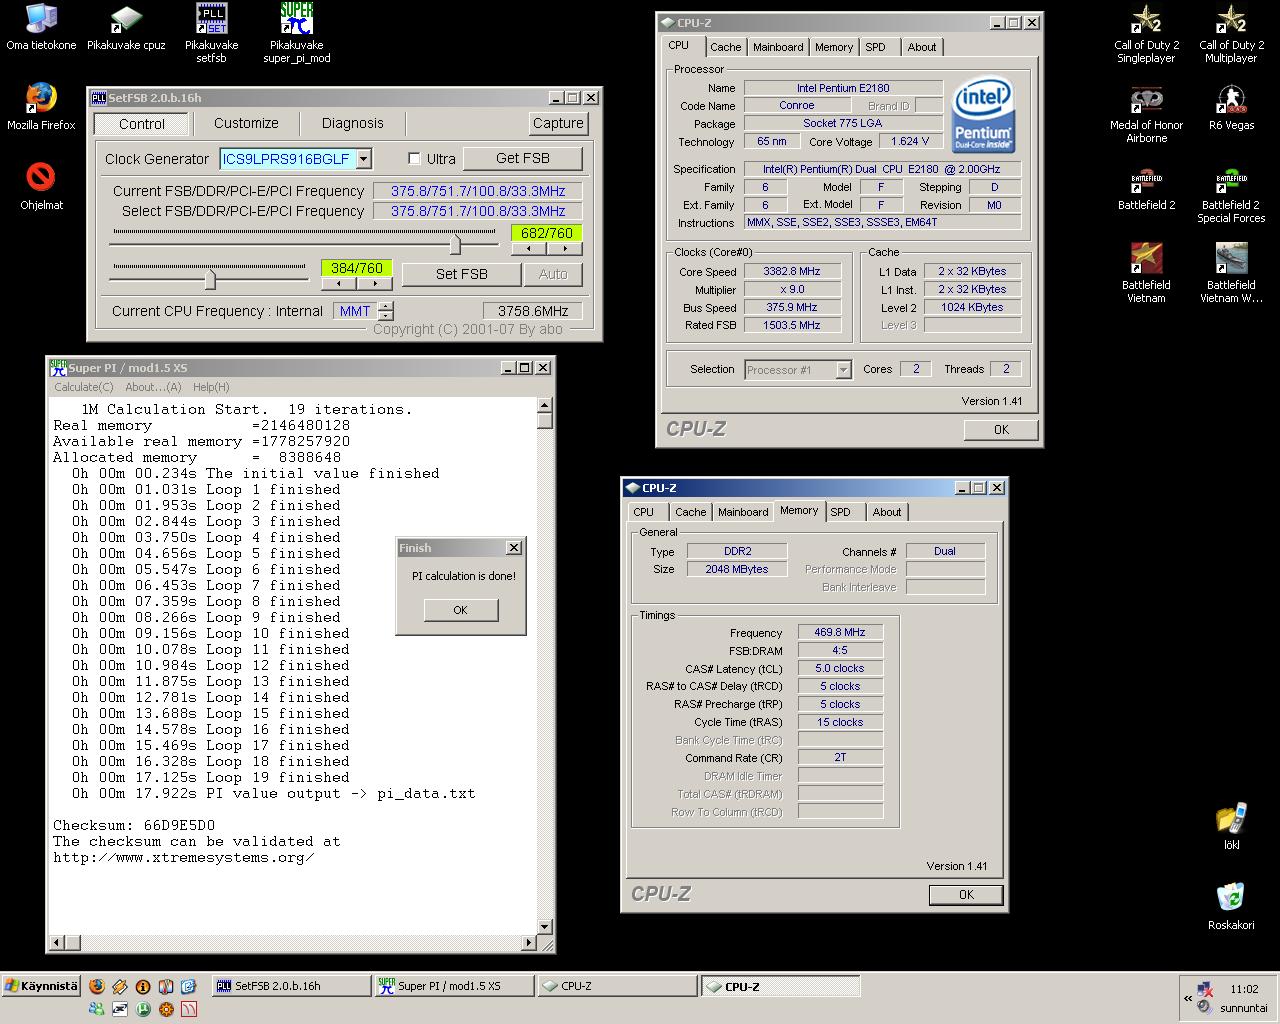The image size is (1280, 1024).
Task: Expand hidden system tray icons
Action: pos(1187,998)
